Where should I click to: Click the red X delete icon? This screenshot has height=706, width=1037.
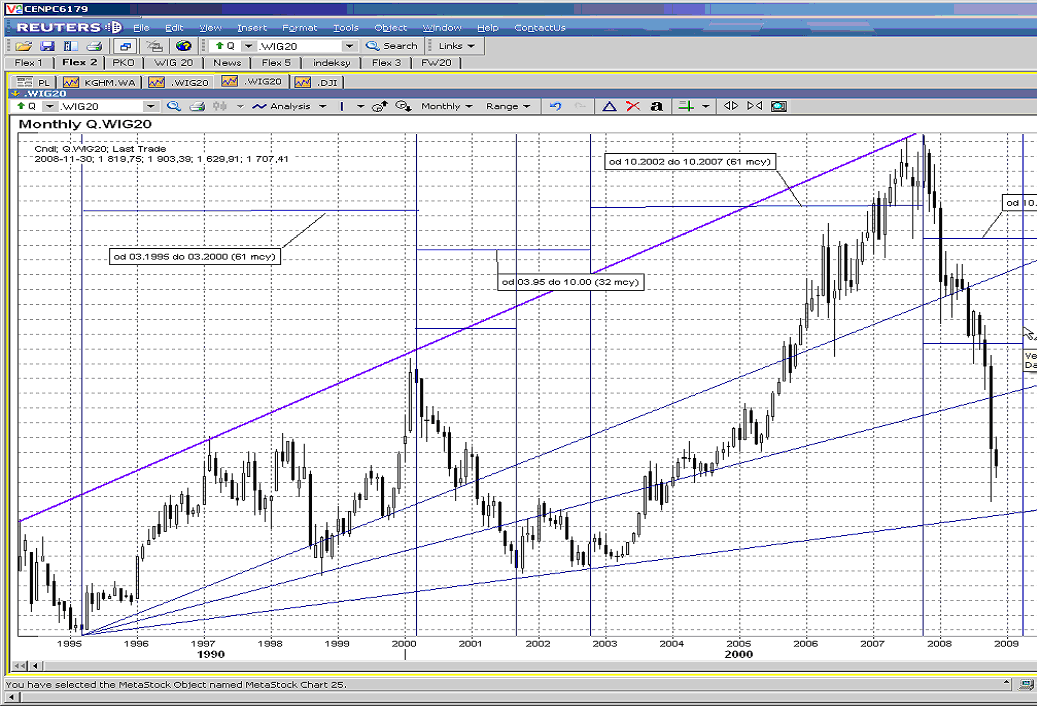632,106
